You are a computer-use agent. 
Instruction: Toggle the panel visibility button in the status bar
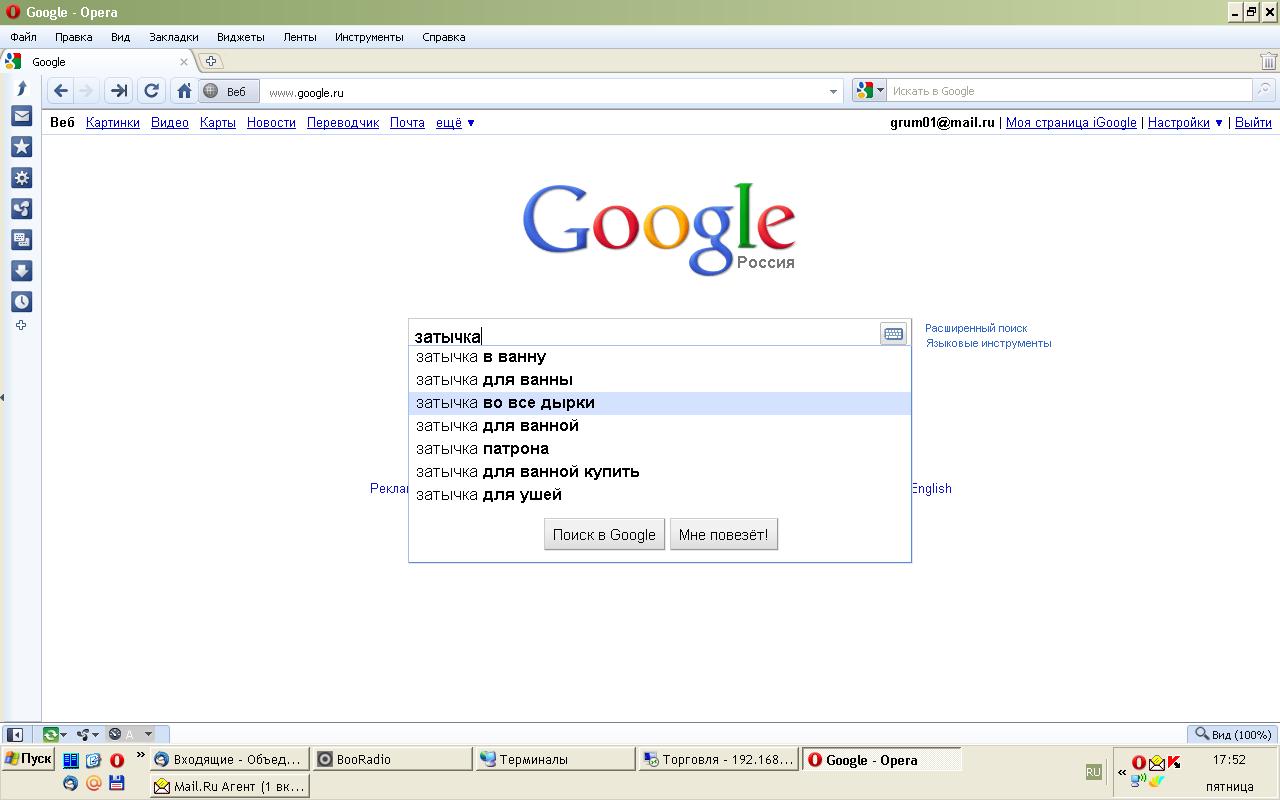tap(15, 734)
